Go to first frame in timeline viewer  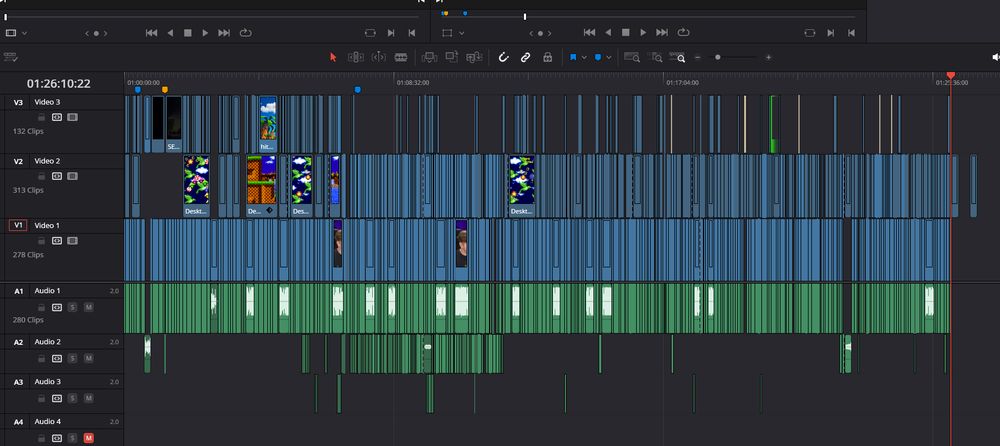pos(589,33)
